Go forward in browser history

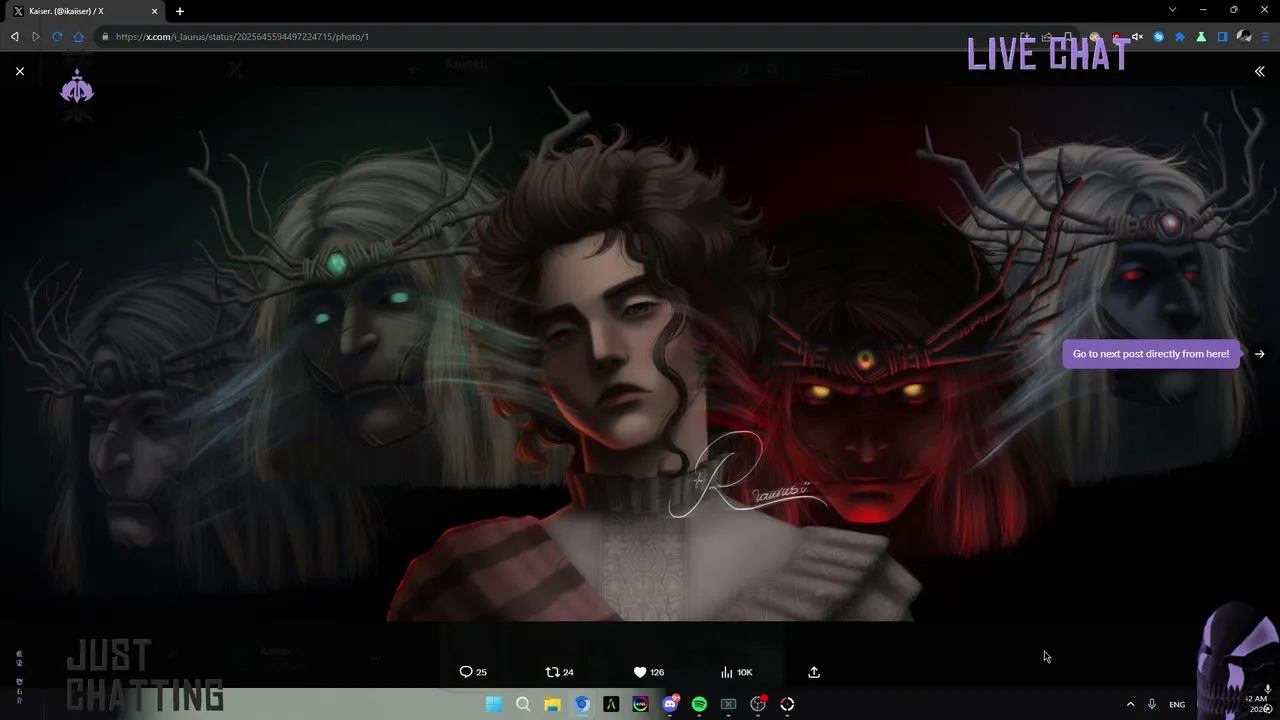pyautogui.click(x=35, y=37)
